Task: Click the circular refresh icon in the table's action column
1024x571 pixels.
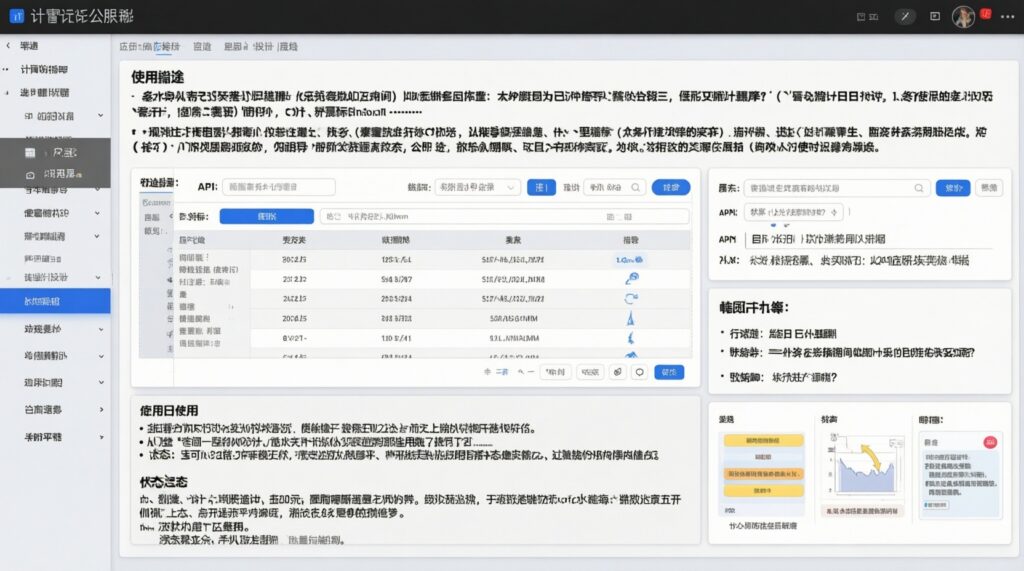Action: 631,298
